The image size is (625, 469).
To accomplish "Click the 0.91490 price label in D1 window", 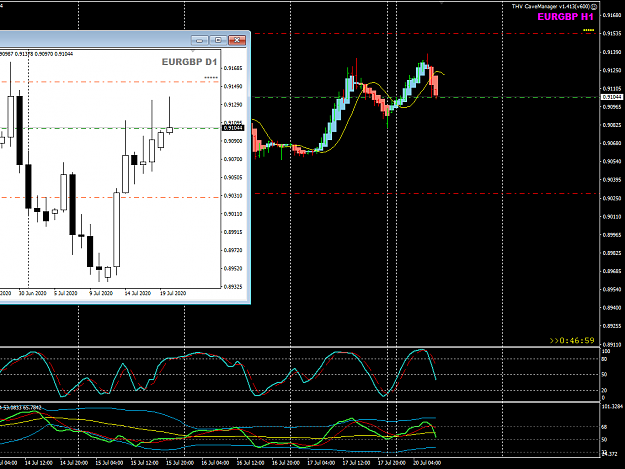I will (x=233, y=86).
